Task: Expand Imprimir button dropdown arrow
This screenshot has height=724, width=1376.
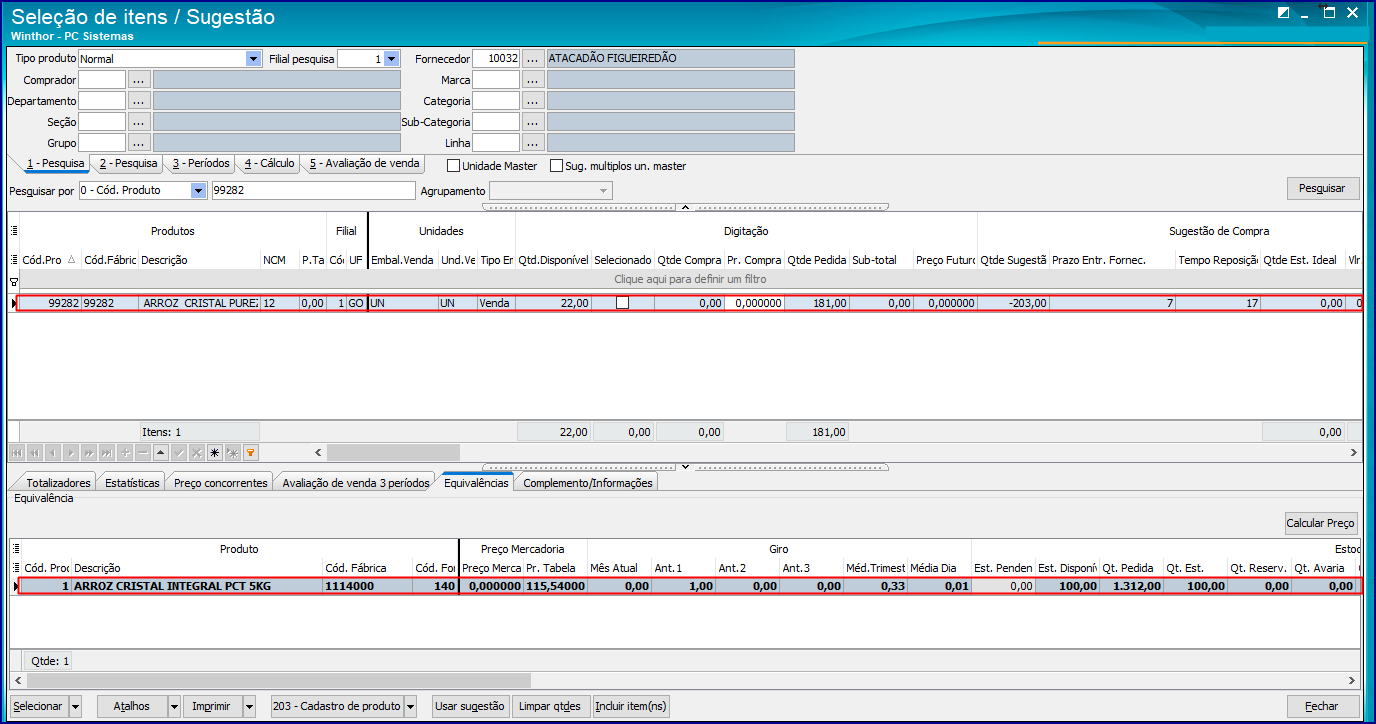Action: [x=250, y=706]
